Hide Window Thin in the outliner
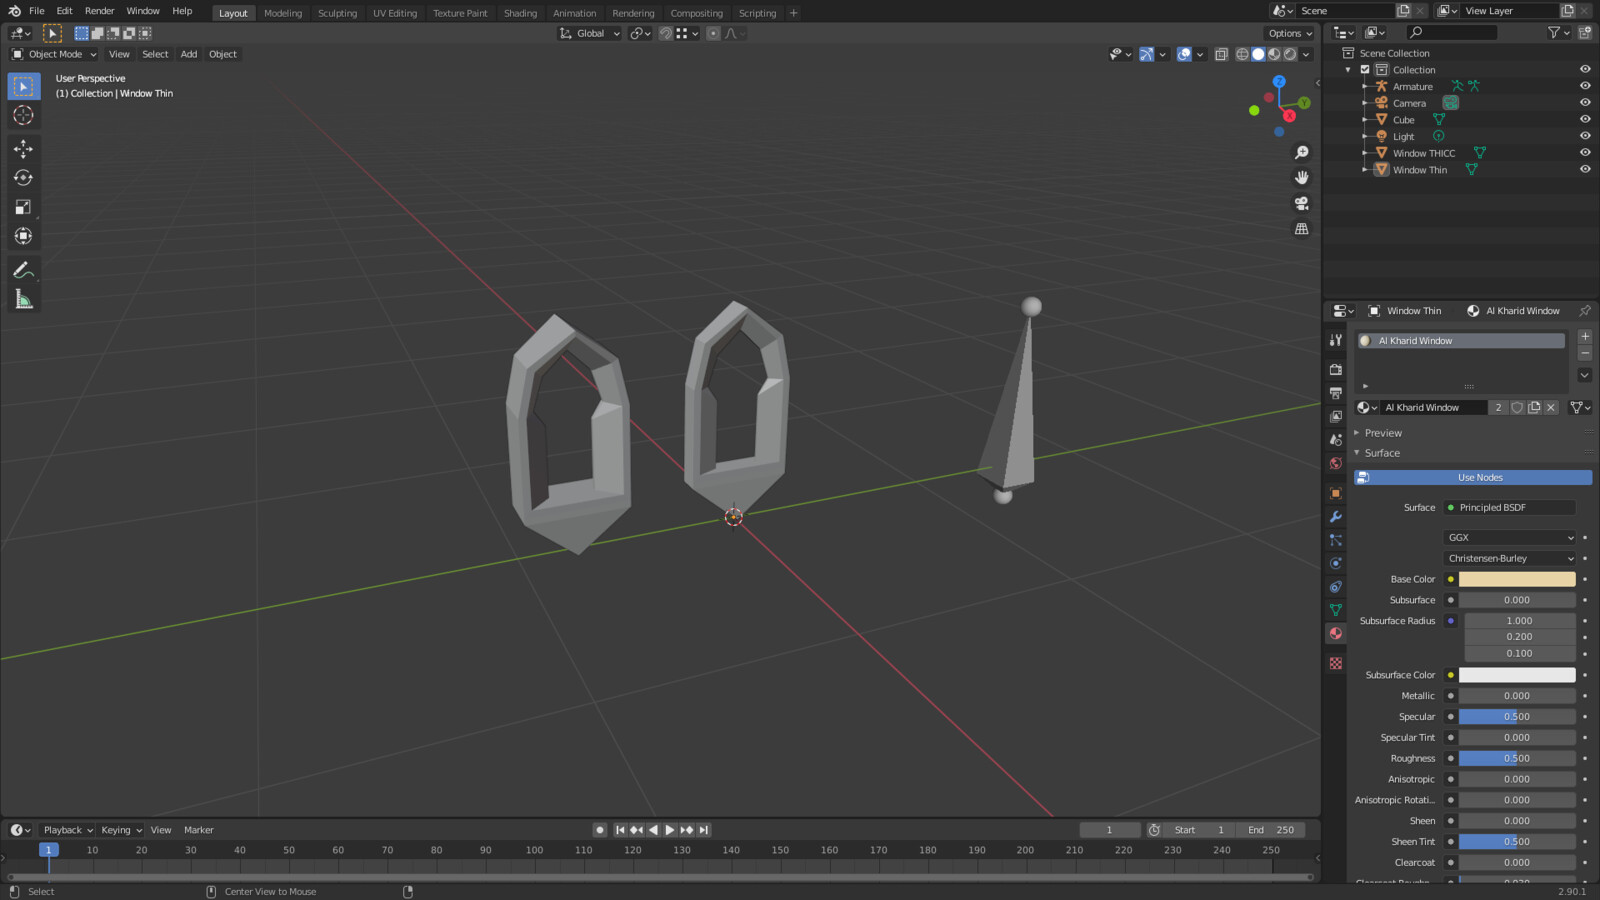 click(x=1585, y=169)
